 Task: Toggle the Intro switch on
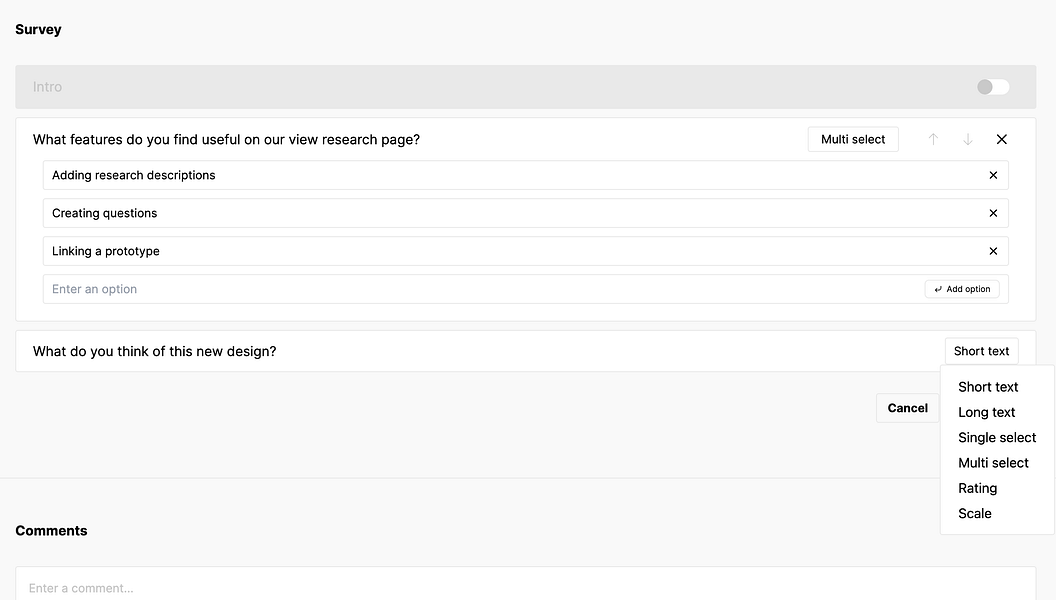[993, 87]
